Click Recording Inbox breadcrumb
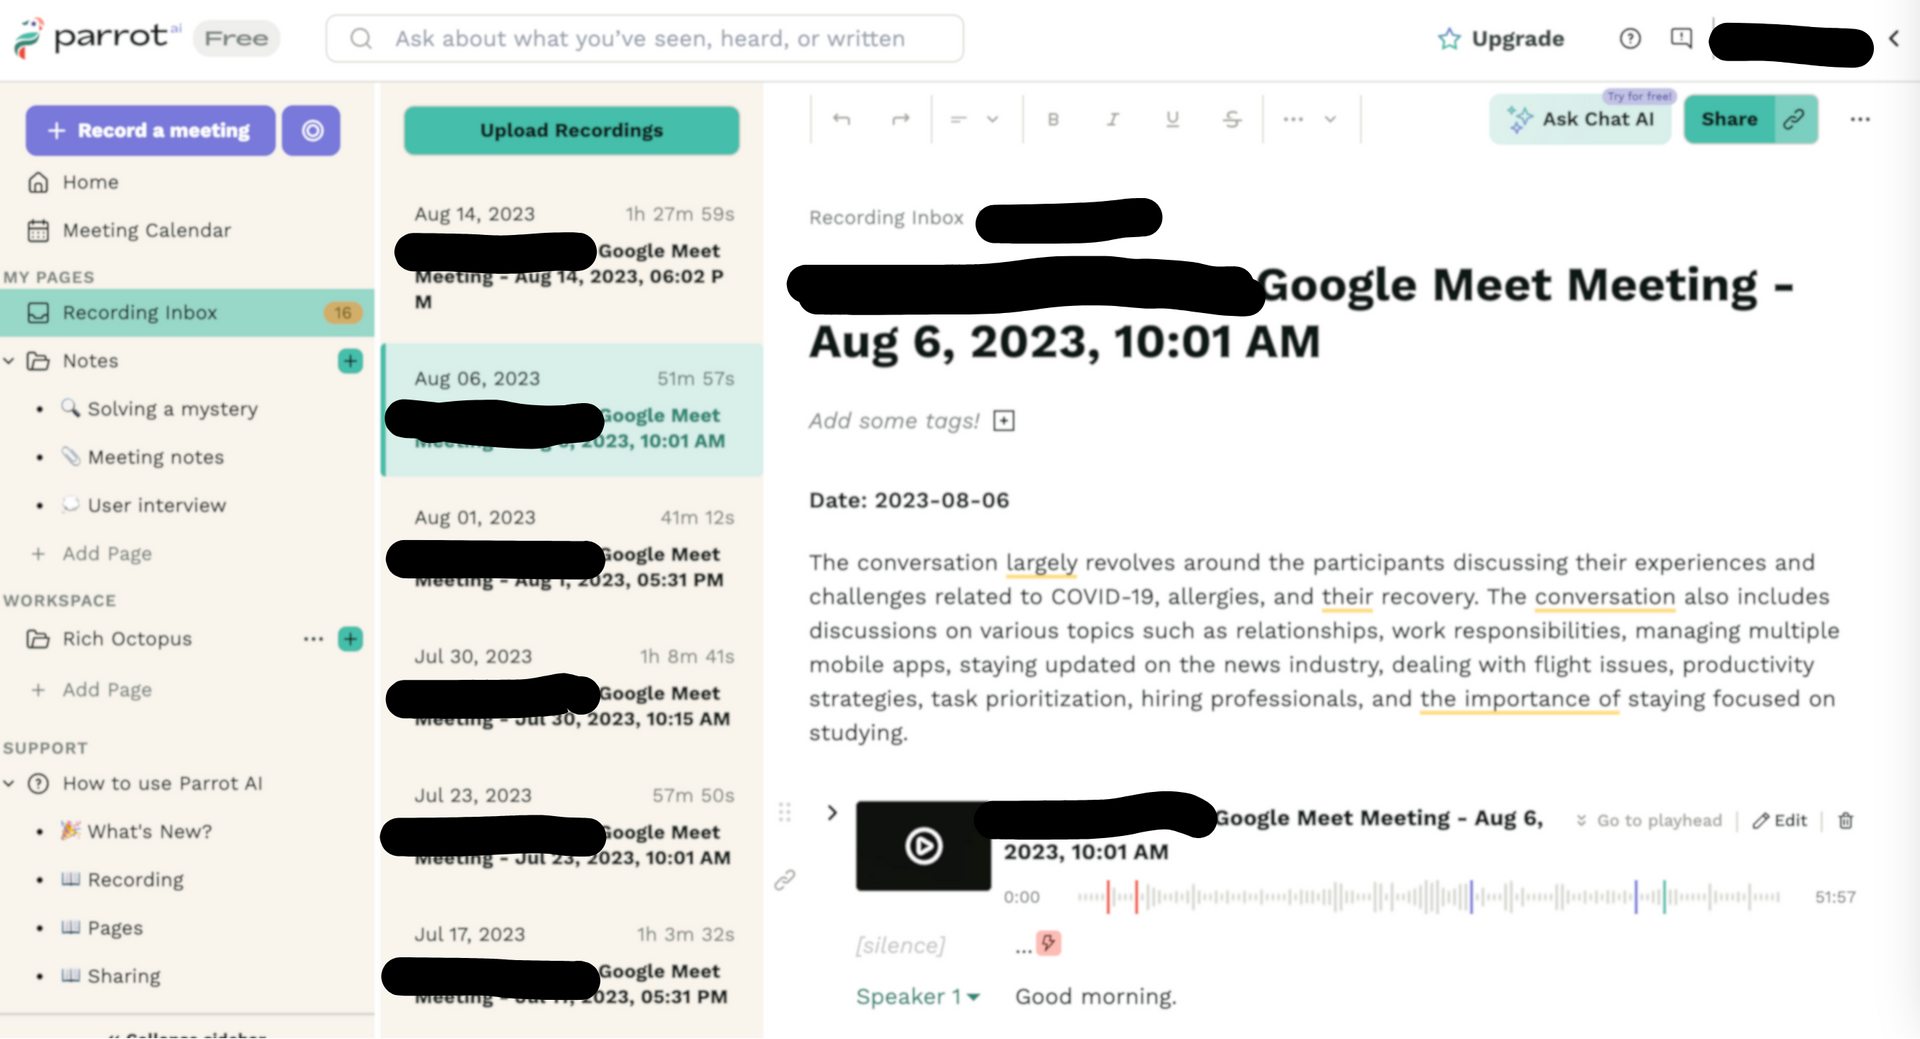 tap(886, 218)
